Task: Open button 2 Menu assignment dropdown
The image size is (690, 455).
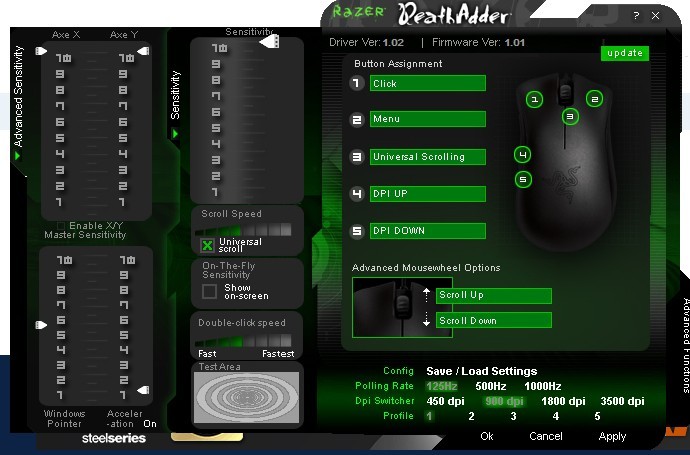Action: (428, 119)
